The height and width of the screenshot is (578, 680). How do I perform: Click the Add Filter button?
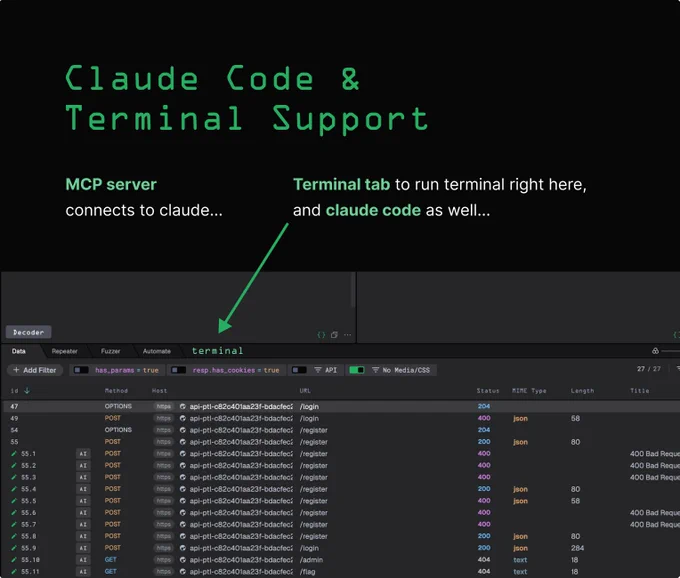pos(35,370)
